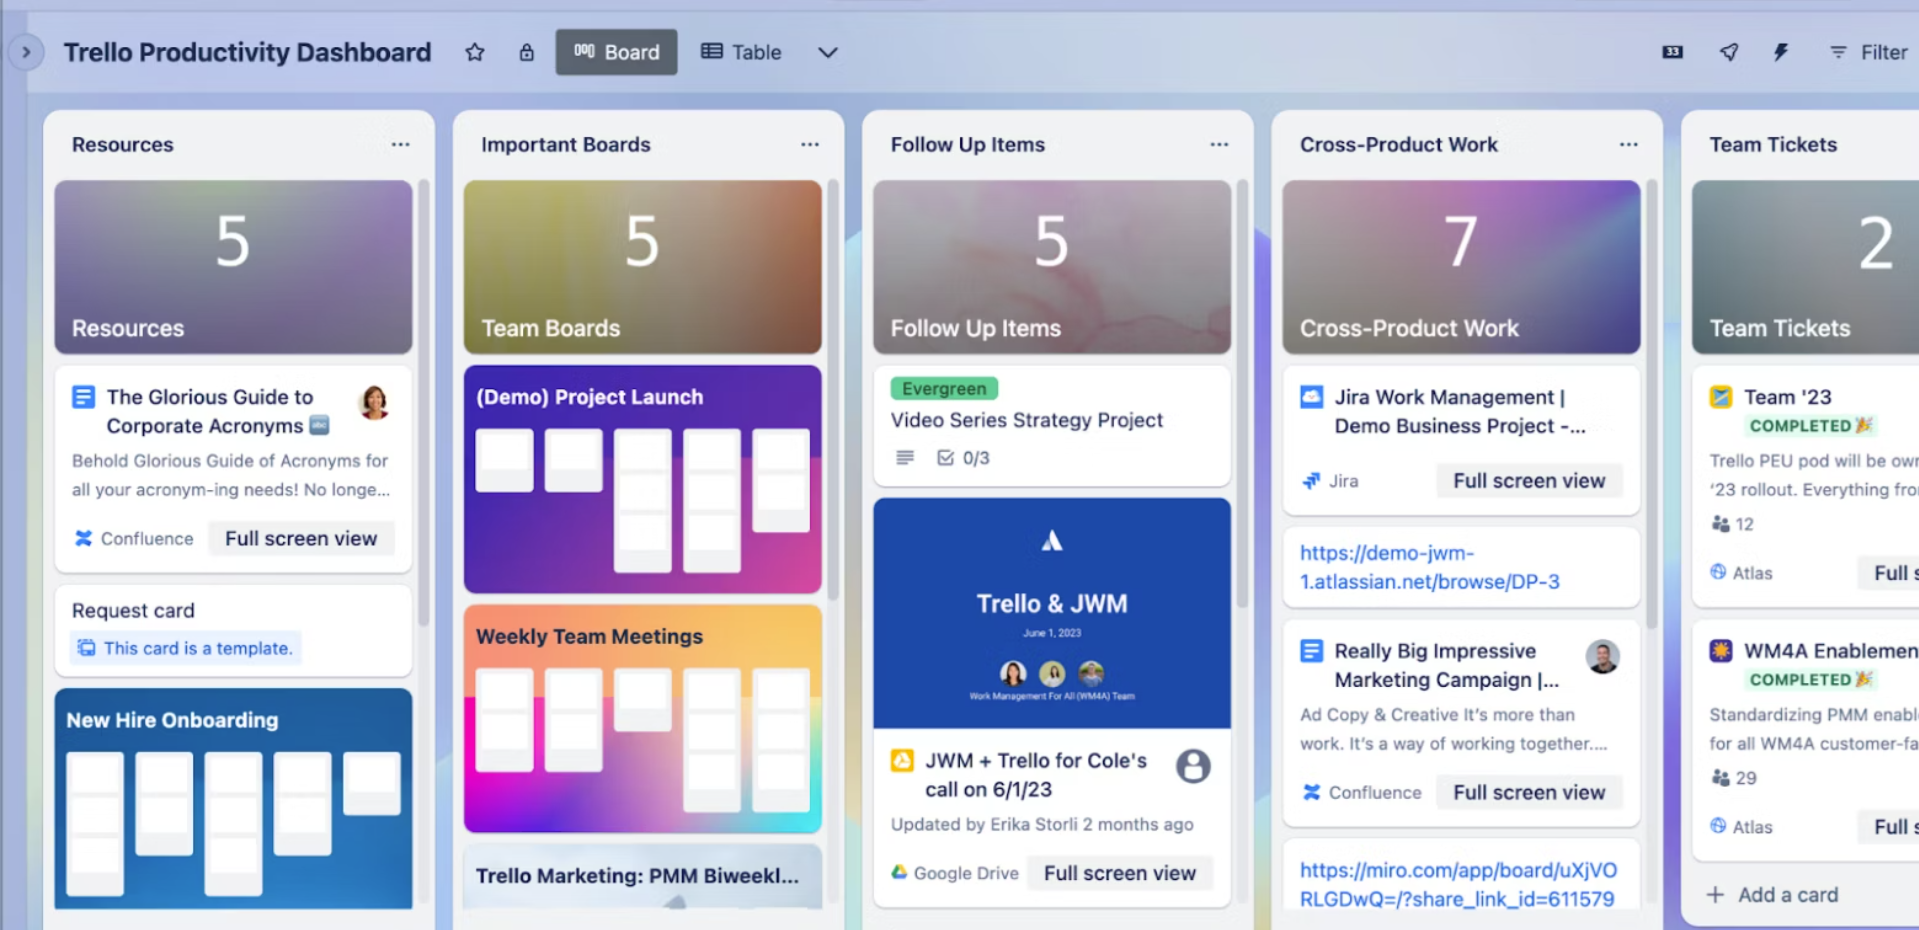Click the Confluence icon on the Acronyms card
The image size is (1919, 930).
(85, 538)
